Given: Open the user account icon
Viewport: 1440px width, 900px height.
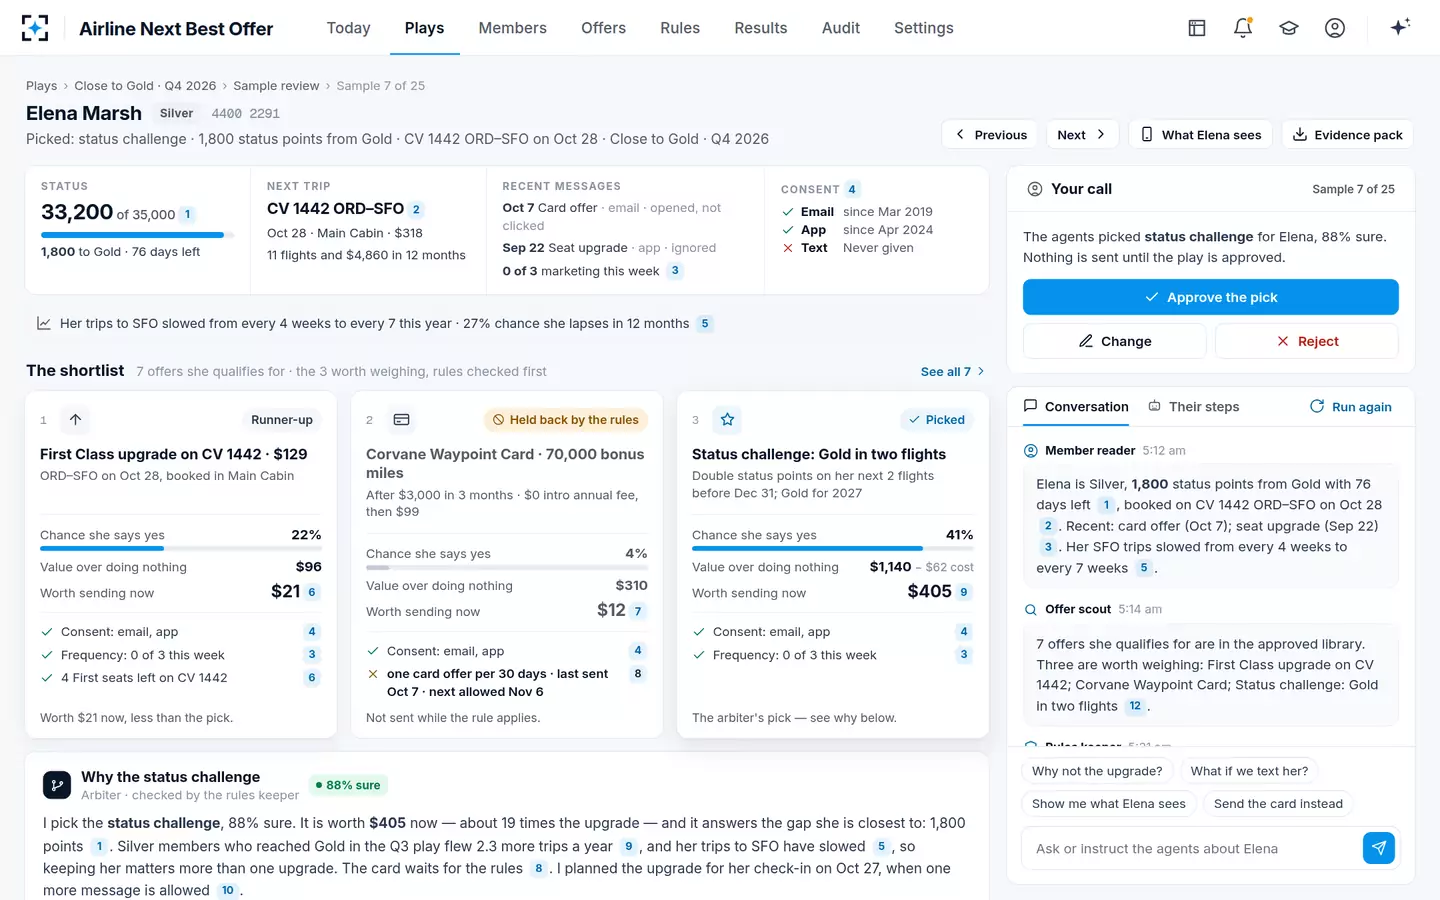Looking at the screenshot, I should [x=1335, y=28].
